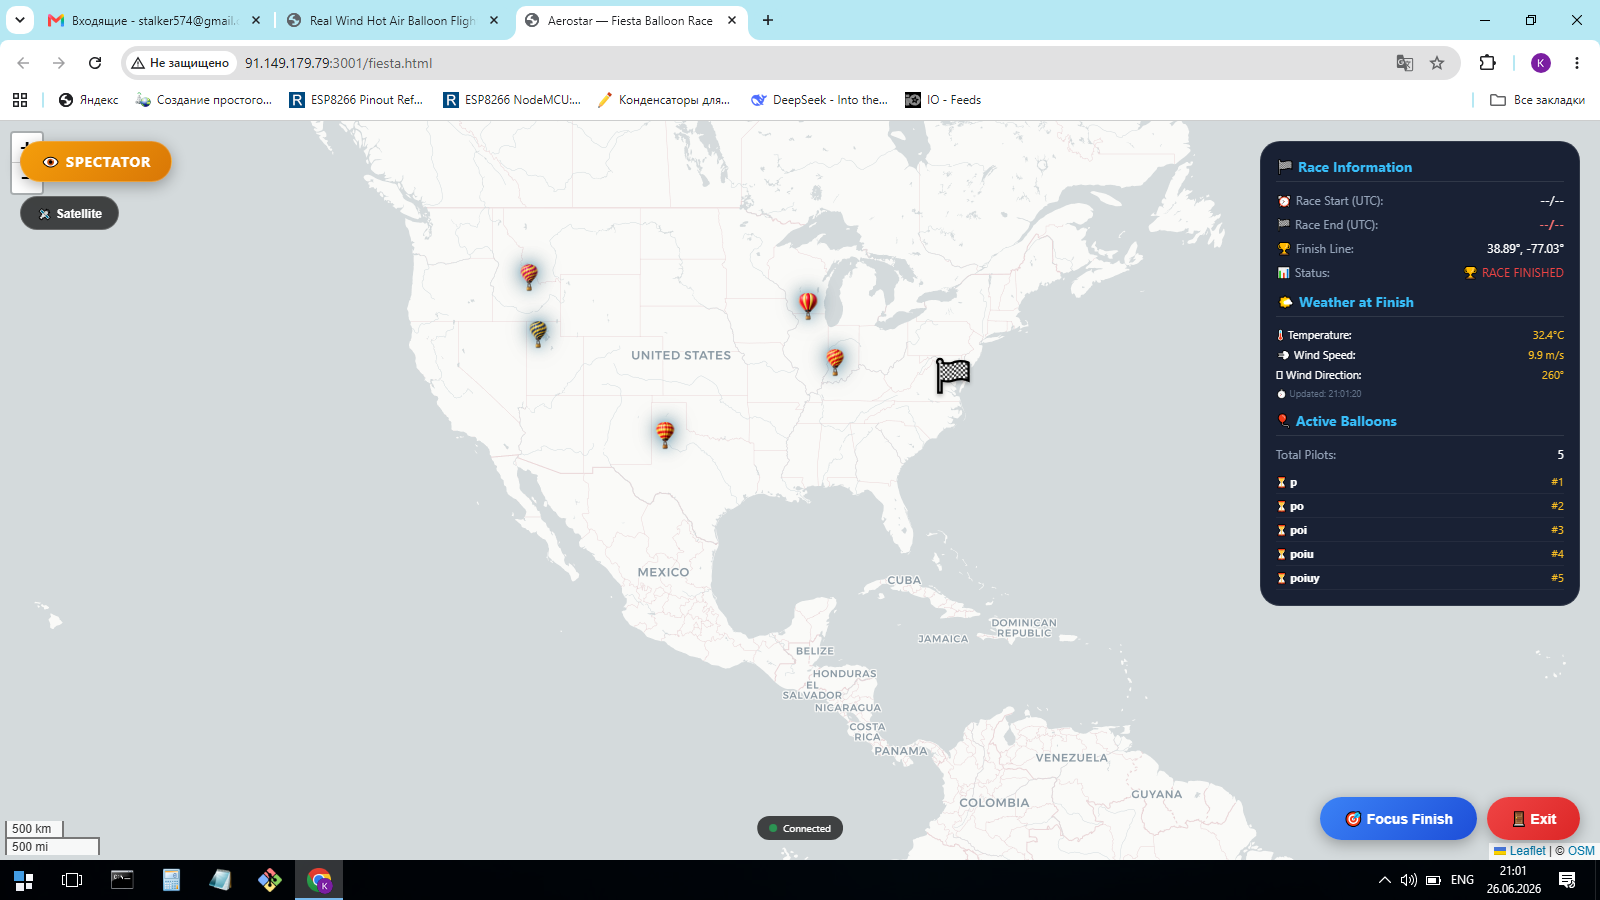Click the Focus Finish button

tap(1398, 819)
